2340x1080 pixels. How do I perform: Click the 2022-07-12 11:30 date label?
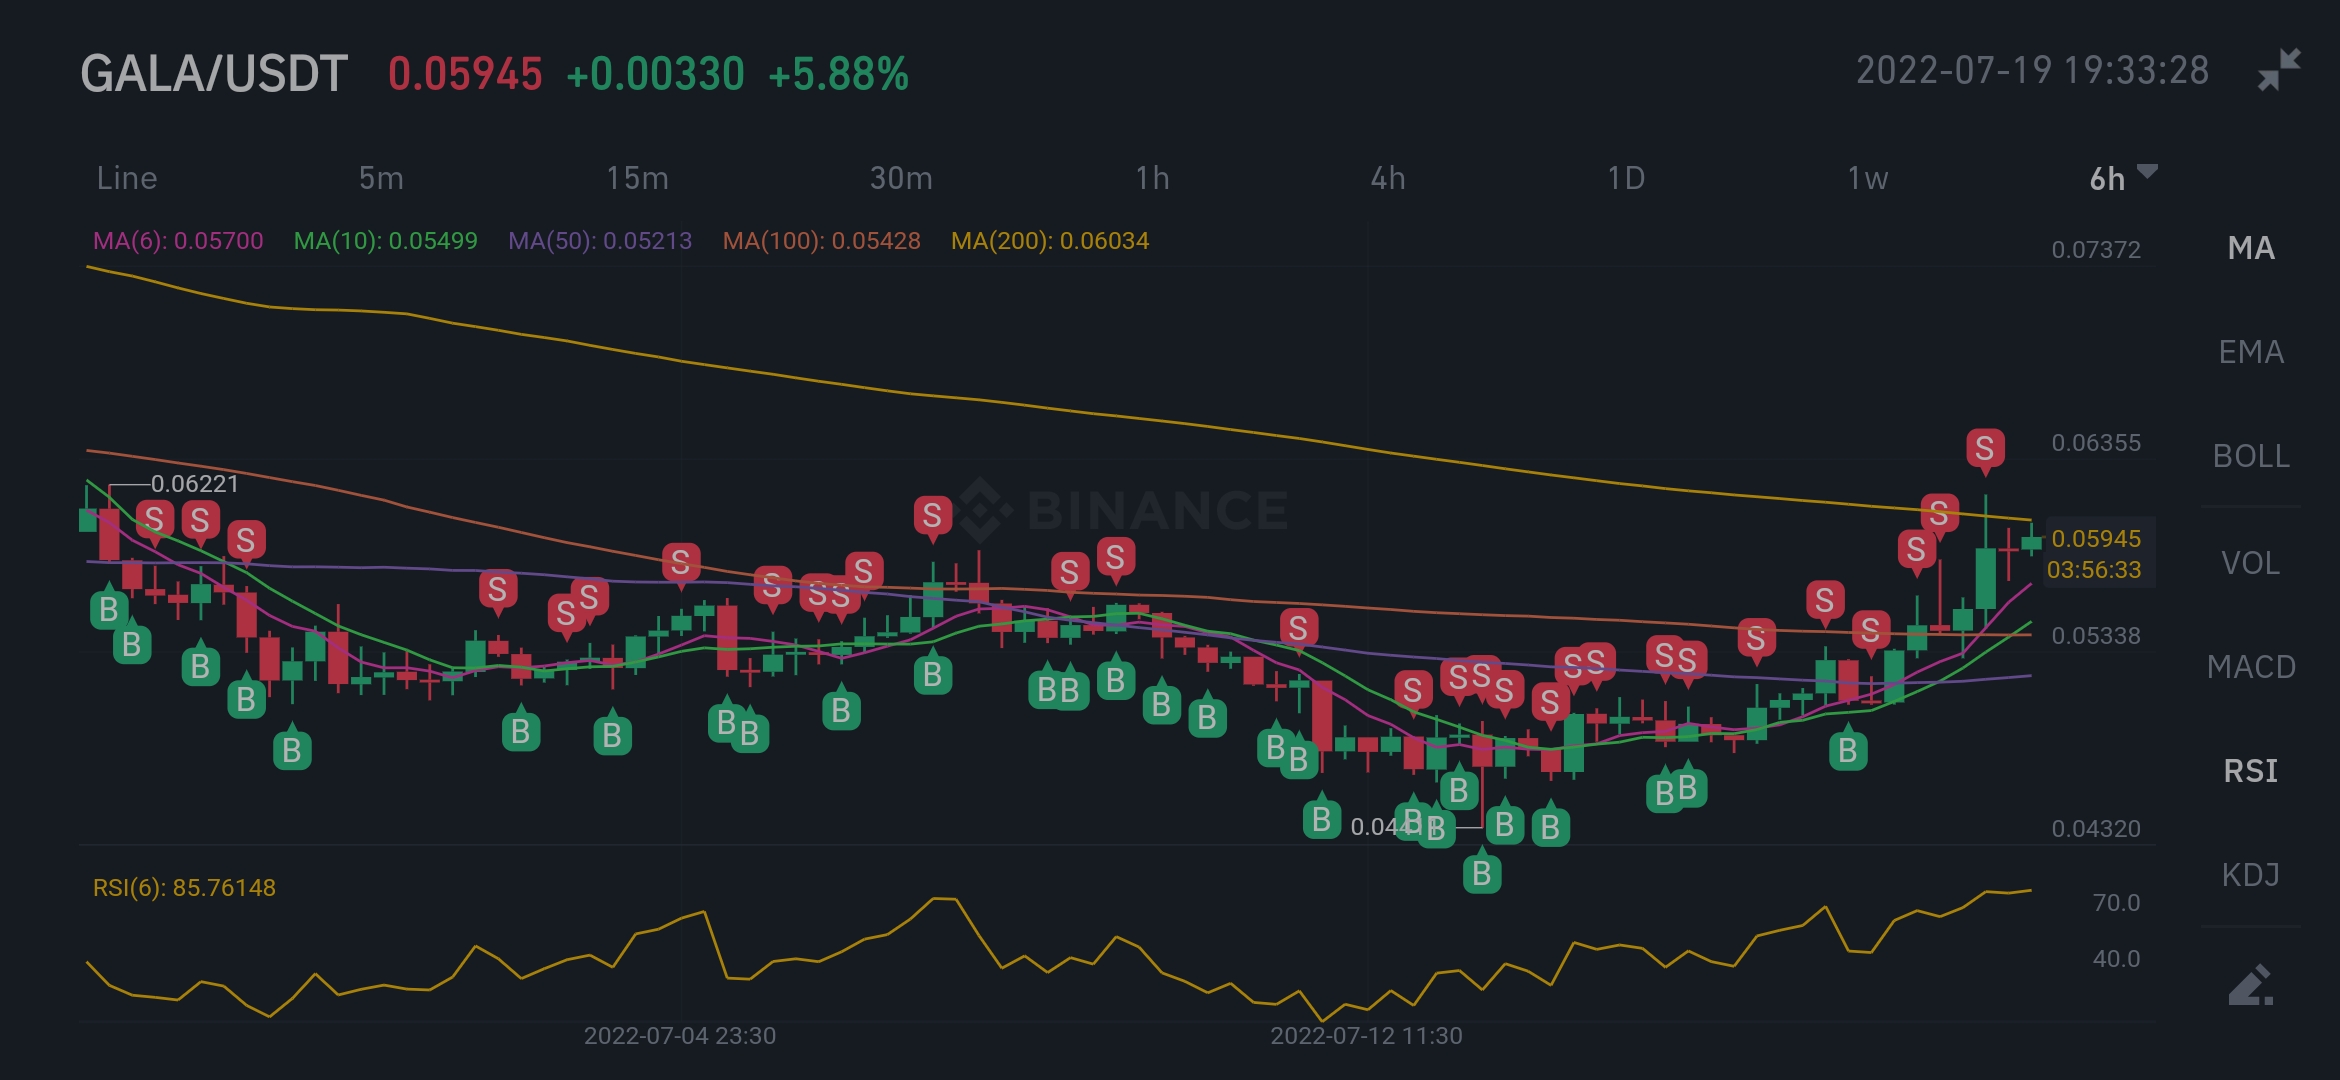point(1366,1036)
